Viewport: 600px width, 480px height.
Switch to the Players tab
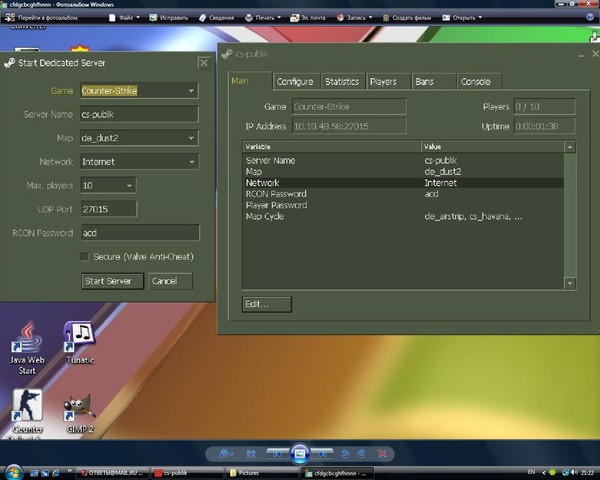point(388,82)
